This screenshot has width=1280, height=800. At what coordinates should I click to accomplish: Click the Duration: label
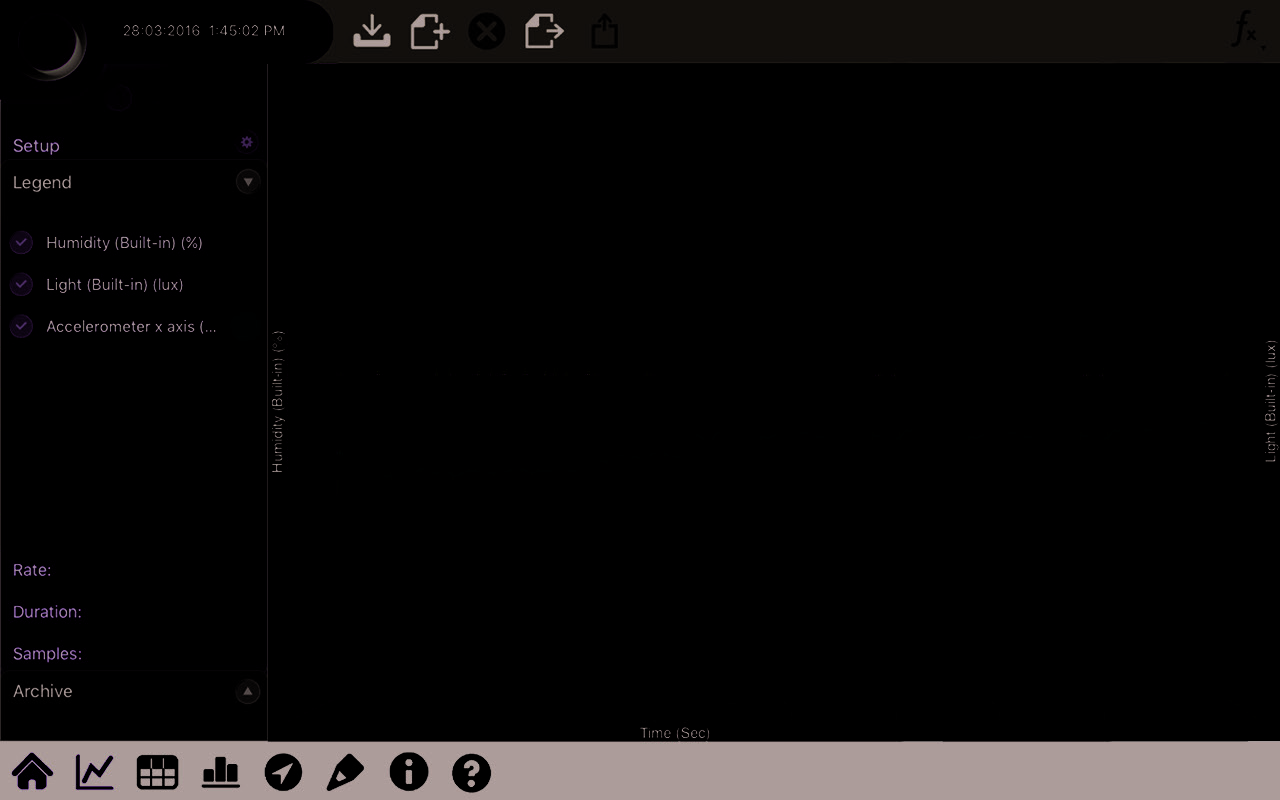(47, 612)
